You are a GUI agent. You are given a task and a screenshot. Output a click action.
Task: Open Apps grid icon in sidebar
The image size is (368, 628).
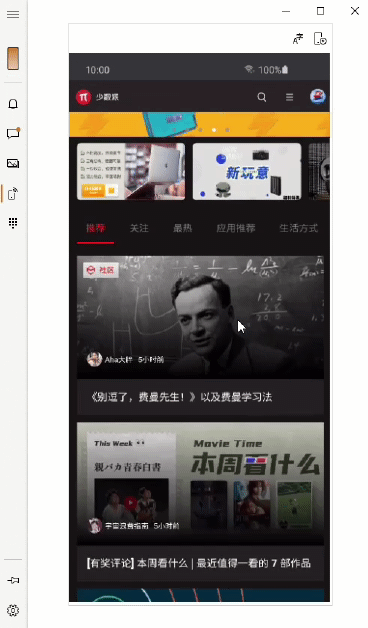tap(13, 223)
